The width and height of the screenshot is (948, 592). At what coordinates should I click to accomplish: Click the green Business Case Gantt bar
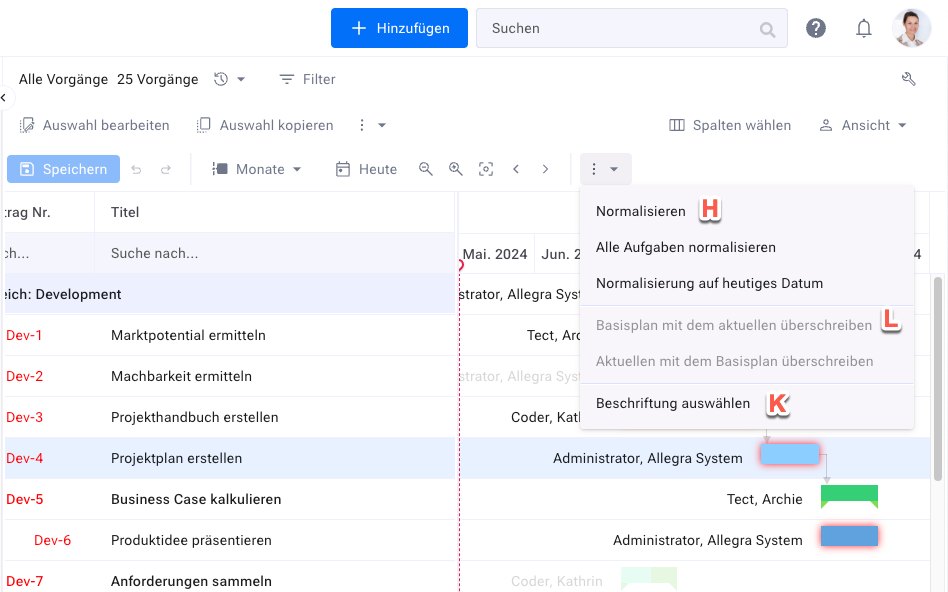pyautogui.click(x=849, y=496)
